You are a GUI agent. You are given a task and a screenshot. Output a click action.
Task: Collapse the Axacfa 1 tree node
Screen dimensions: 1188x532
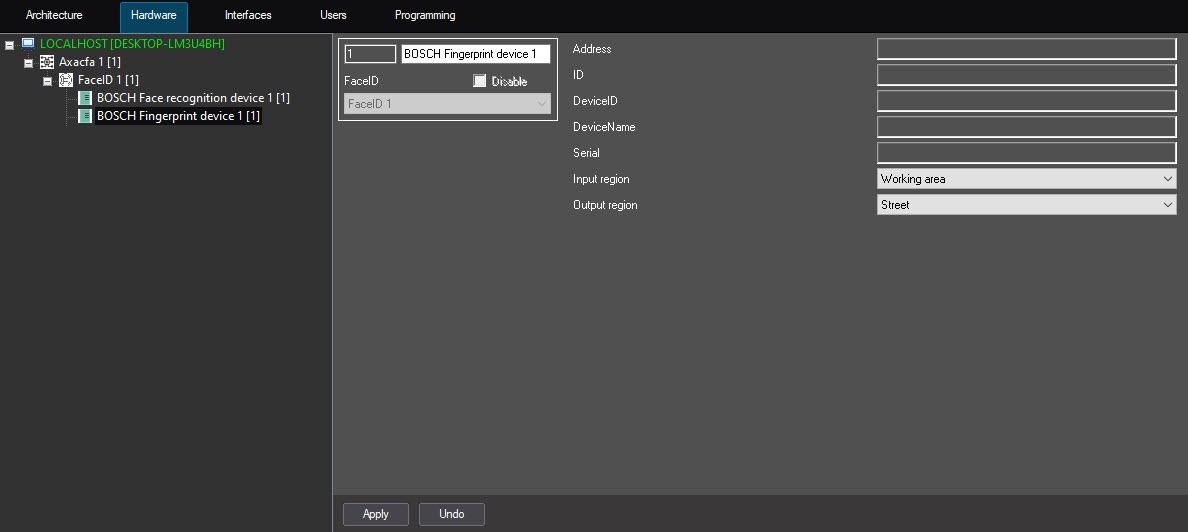[x=28, y=64]
